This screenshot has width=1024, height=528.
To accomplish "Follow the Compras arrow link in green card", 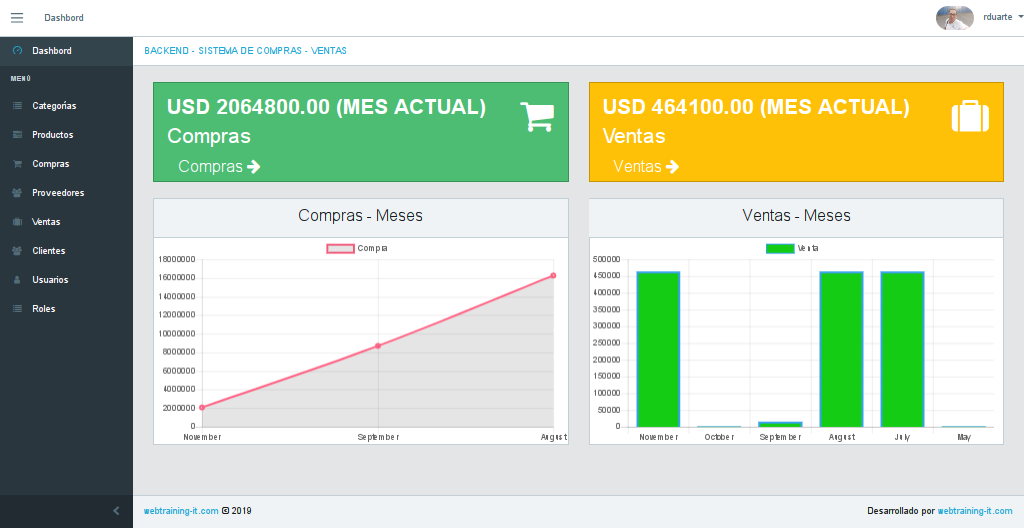I will point(219,166).
